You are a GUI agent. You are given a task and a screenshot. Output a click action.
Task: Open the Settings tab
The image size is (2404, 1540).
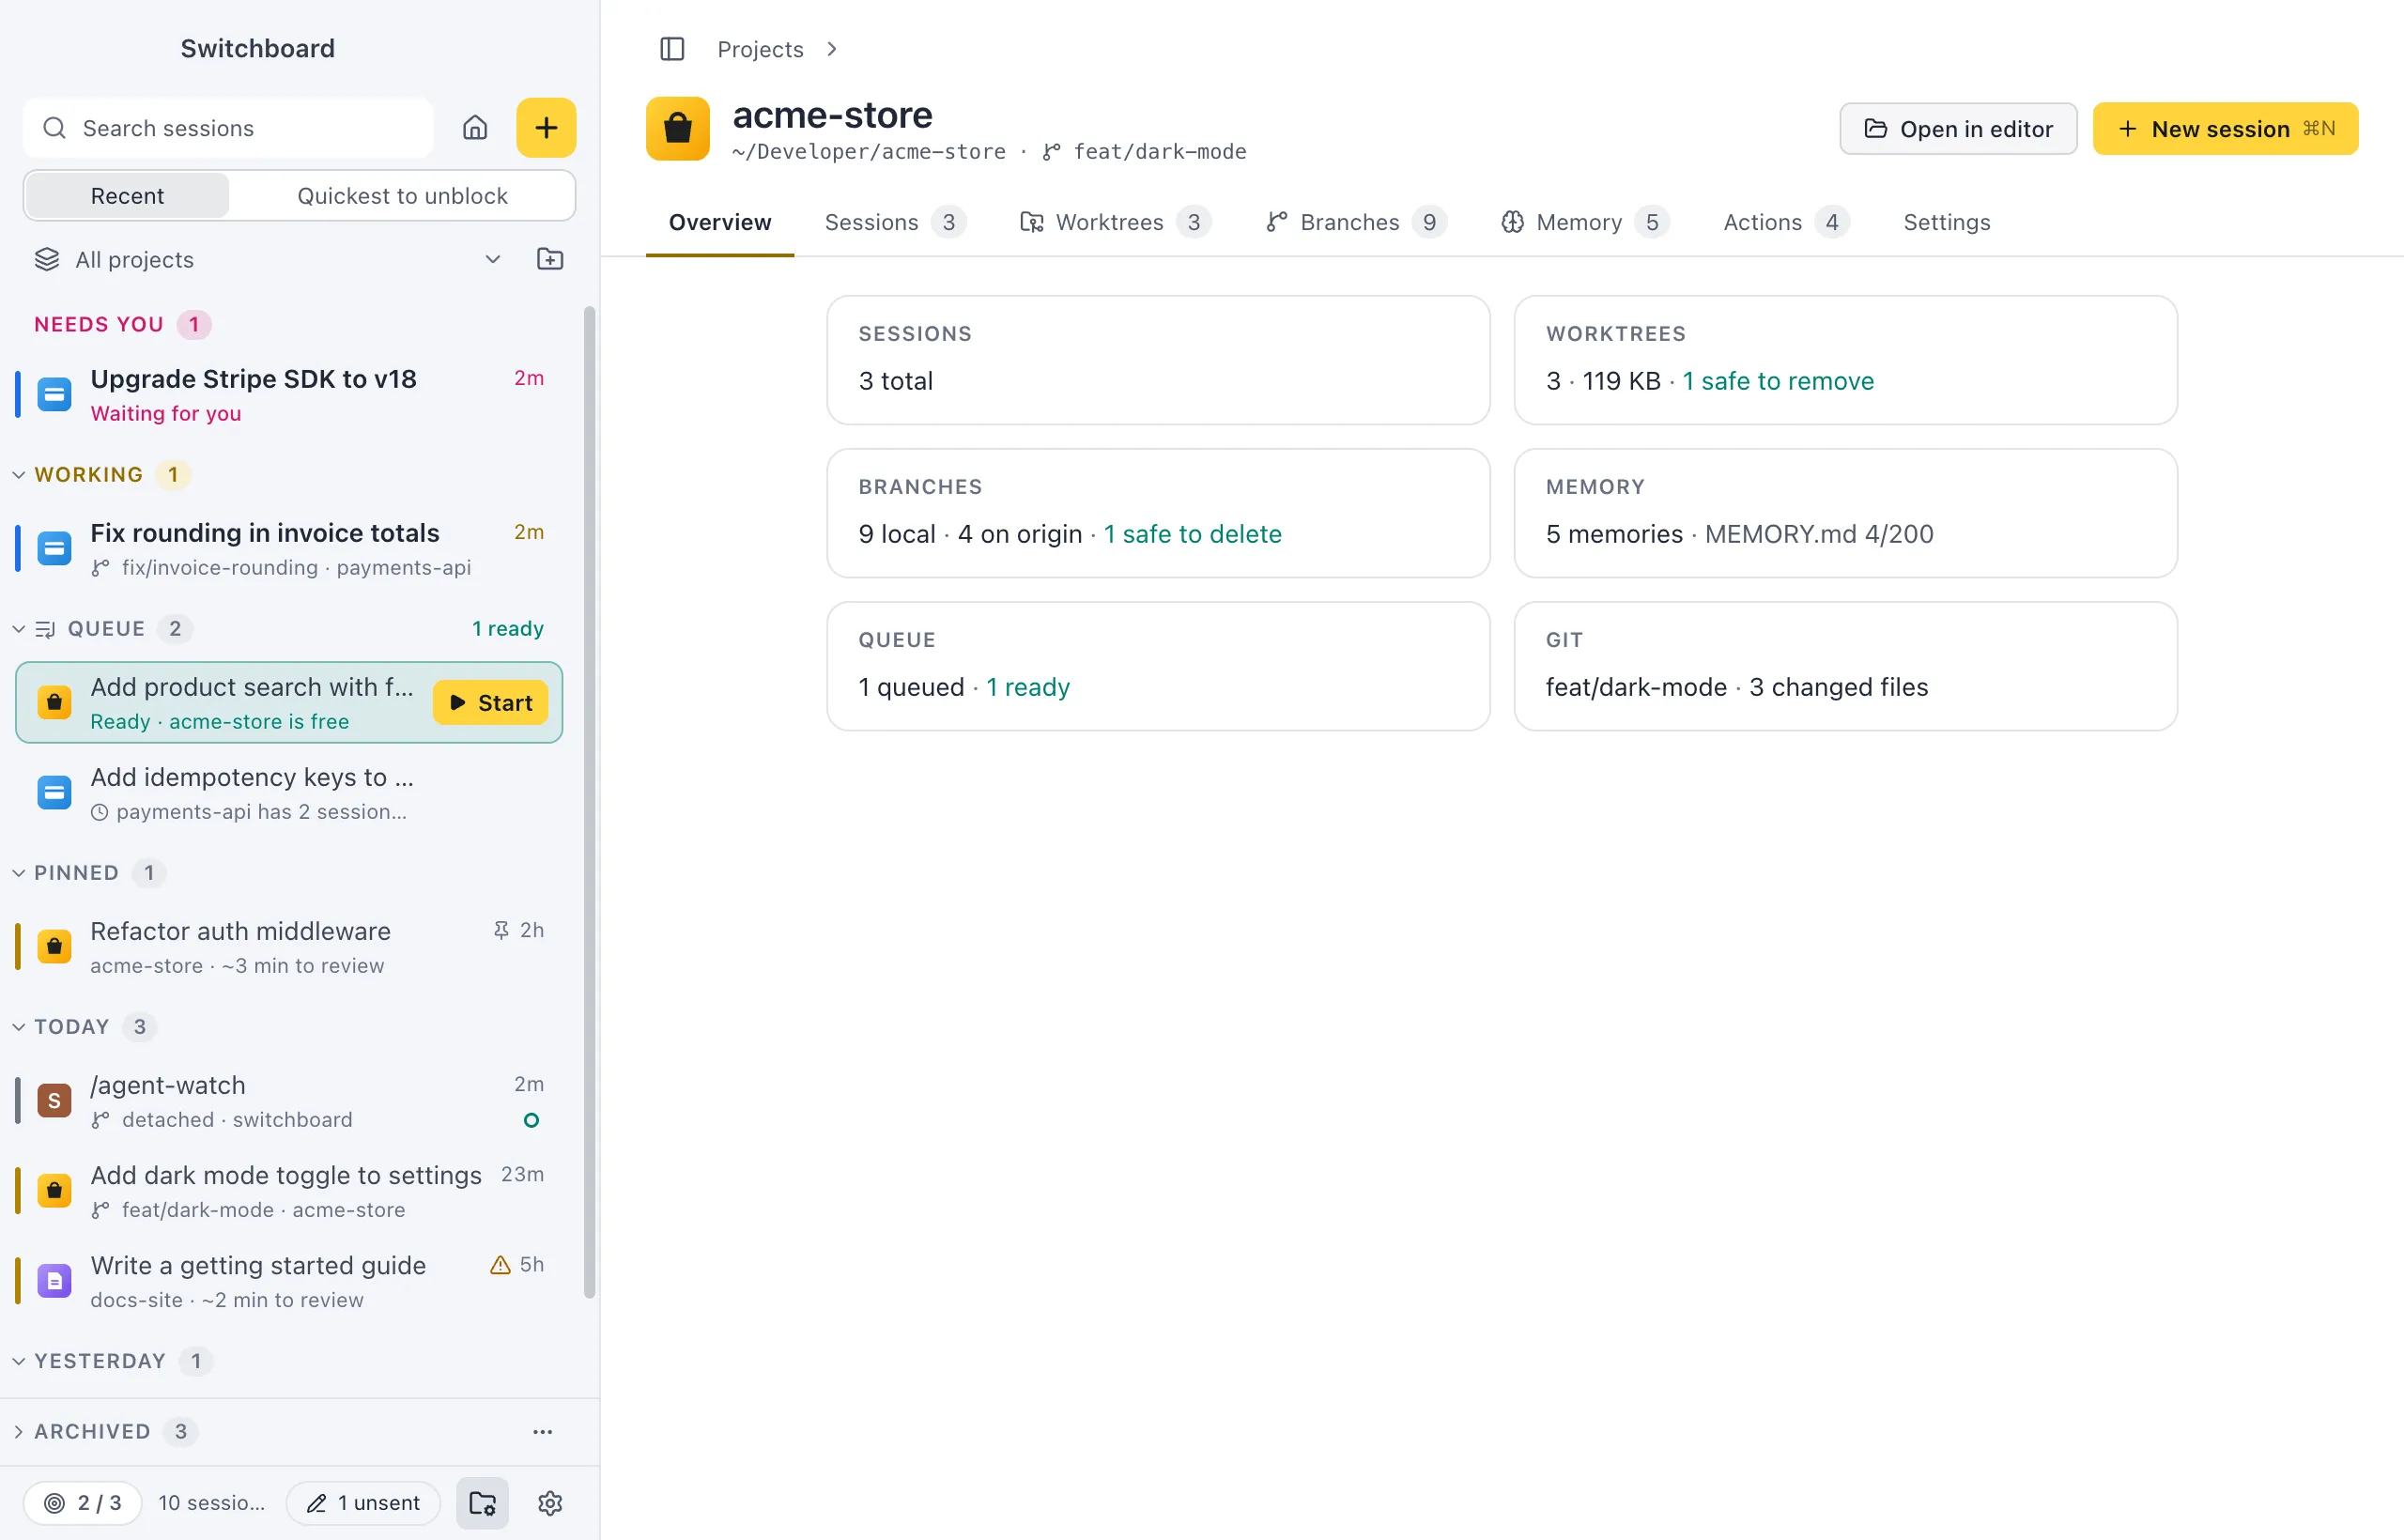[1946, 222]
